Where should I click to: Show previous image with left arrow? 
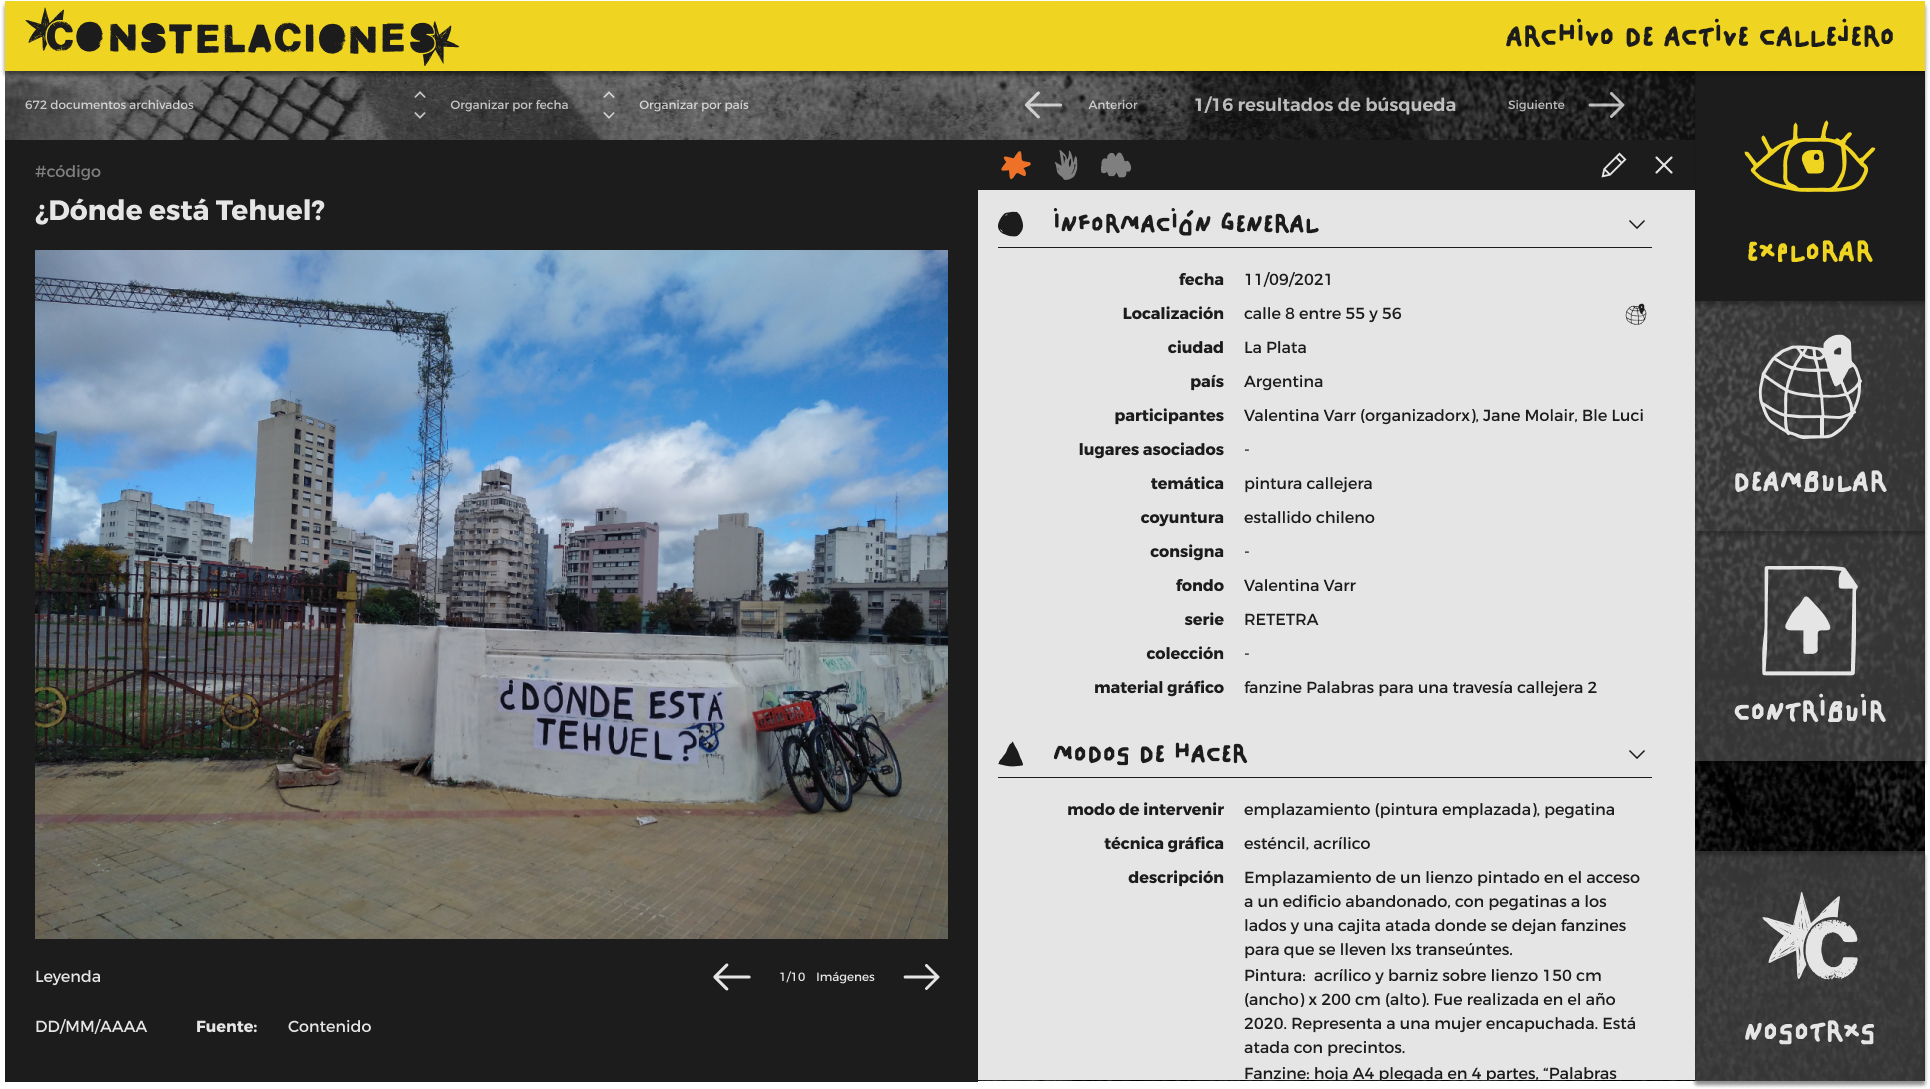[731, 977]
